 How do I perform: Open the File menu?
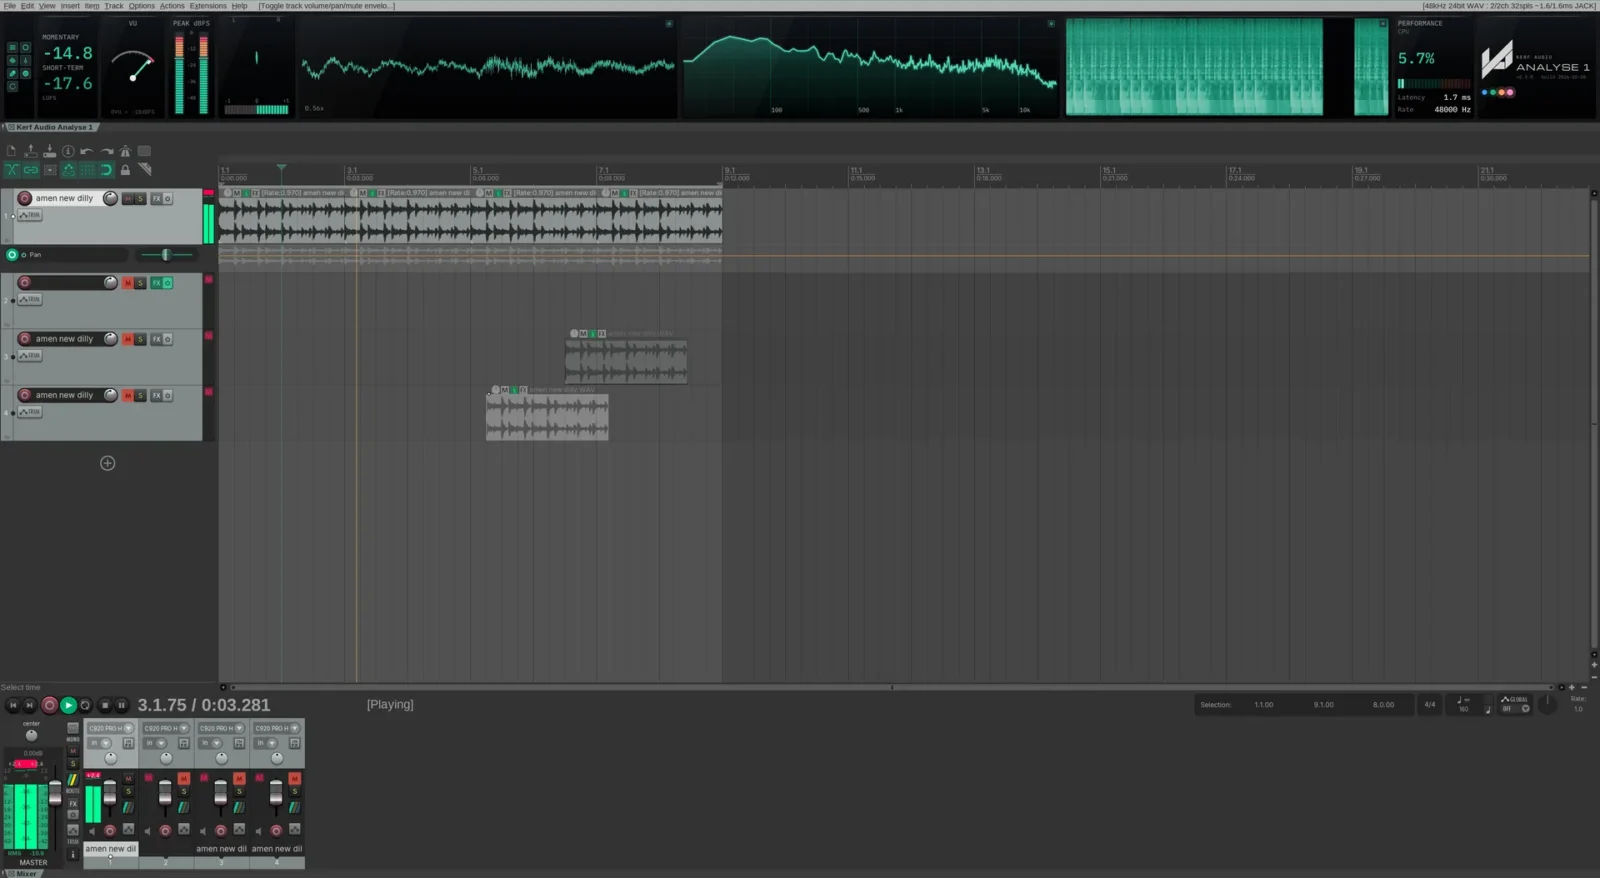click(x=9, y=6)
